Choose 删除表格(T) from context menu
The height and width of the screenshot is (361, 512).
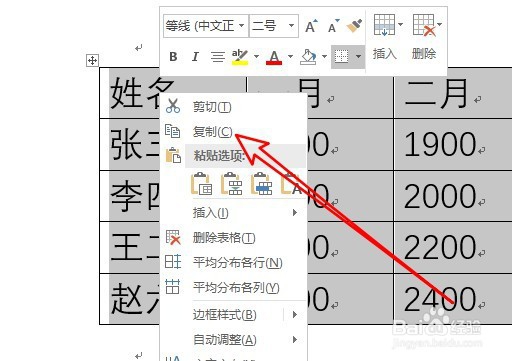(x=233, y=238)
